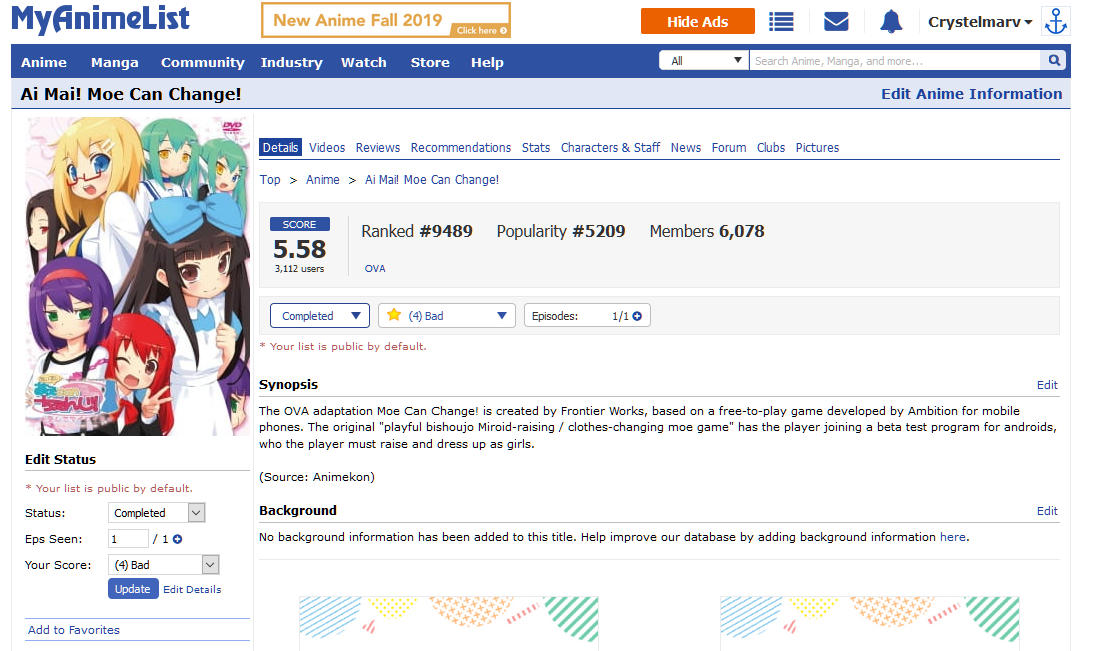Open the Your Score dropdown in sidebar

tap(163, 565)
